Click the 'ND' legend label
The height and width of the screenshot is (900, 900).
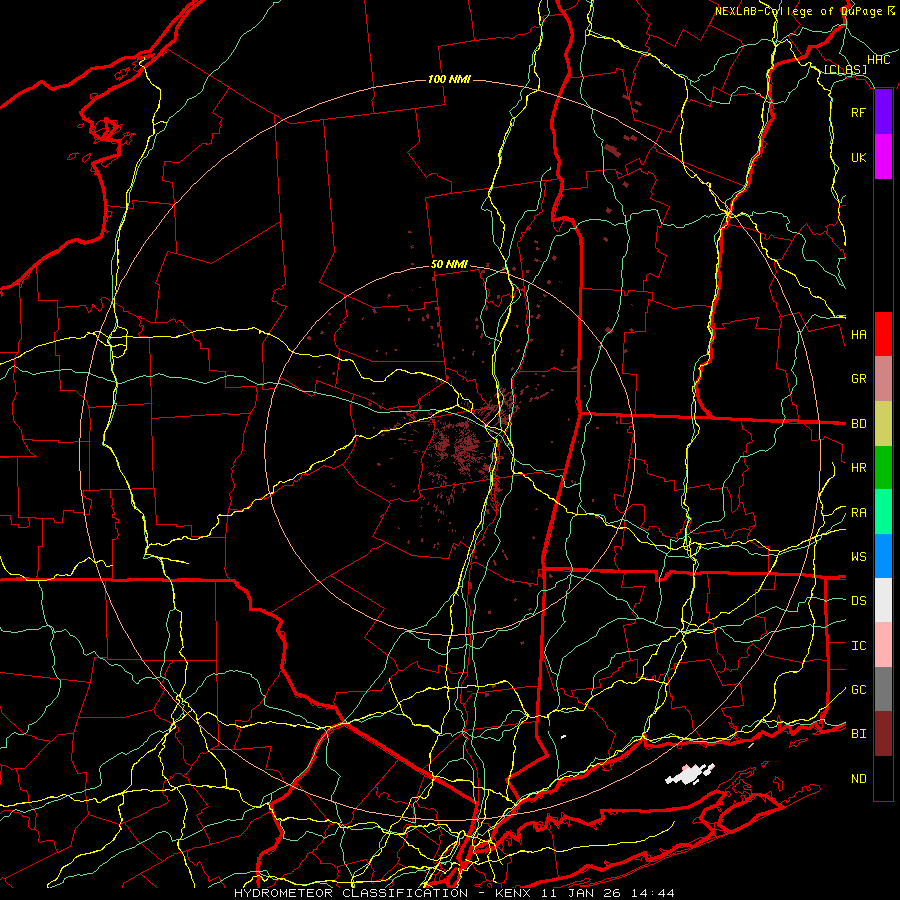point(858,779)
